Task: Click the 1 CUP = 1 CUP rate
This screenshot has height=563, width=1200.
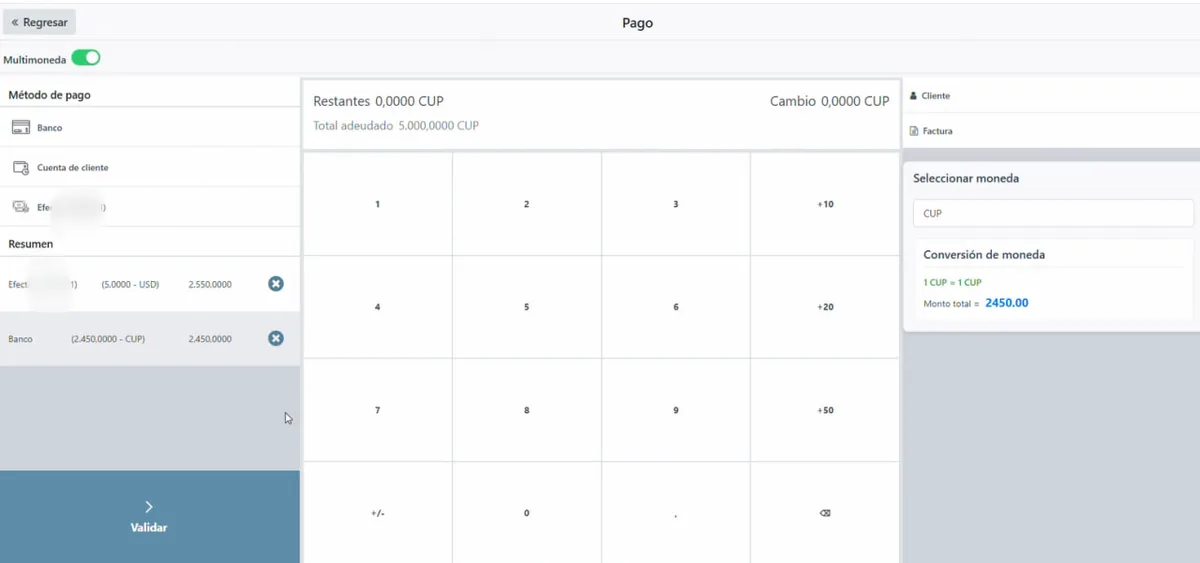Action: [x=952, y=283]
